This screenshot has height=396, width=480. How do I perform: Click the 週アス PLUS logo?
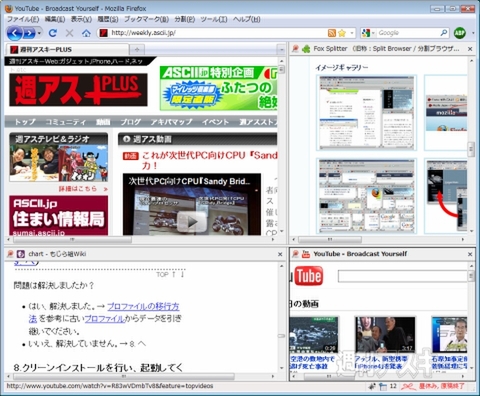pyautogui.click(x=78, y=90)
